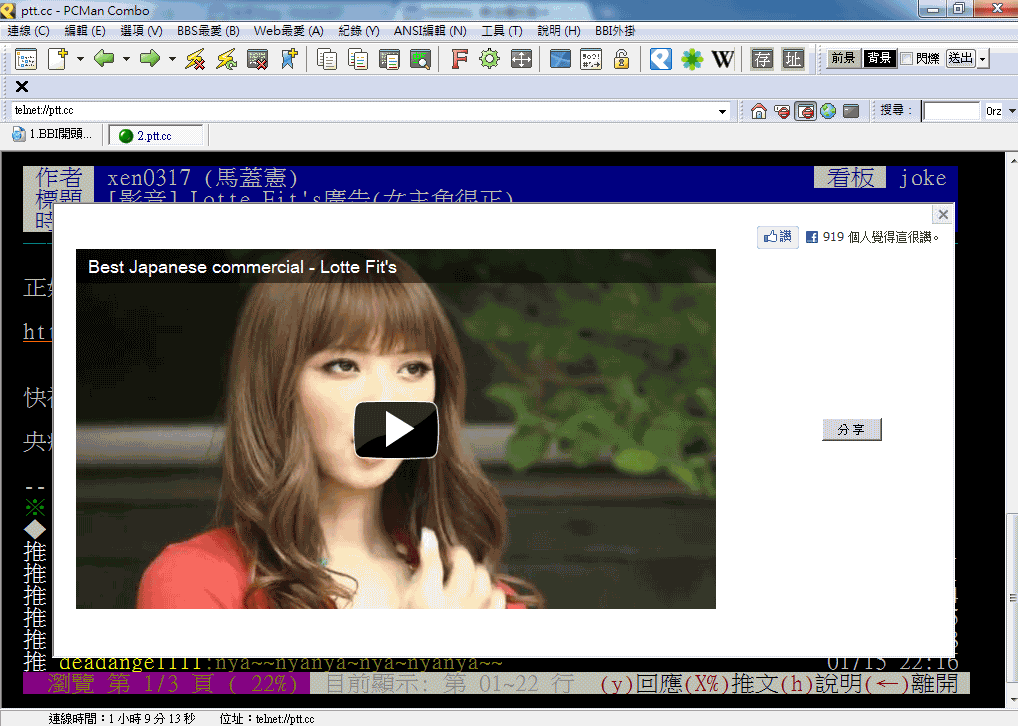Click the video title 'Best Japanese commercial'
This screenshot has height=726, width=1018.
(x=242, y=267)
